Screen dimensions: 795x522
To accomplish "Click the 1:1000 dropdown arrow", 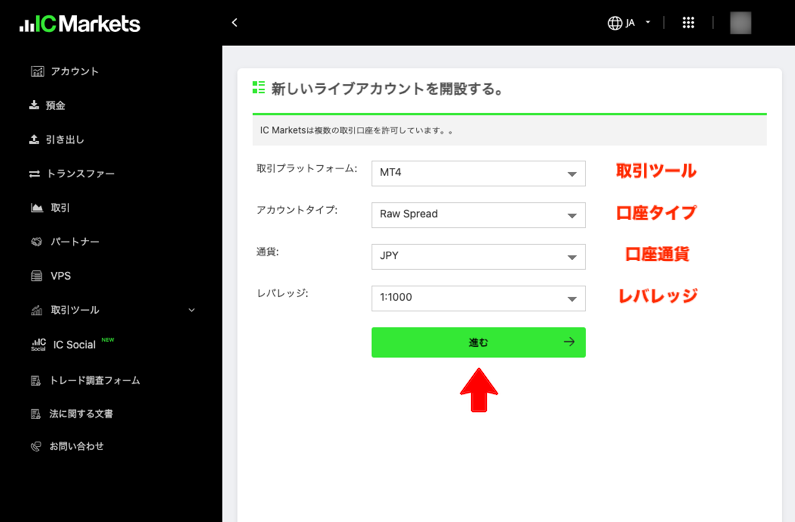I will click(572, 299).
